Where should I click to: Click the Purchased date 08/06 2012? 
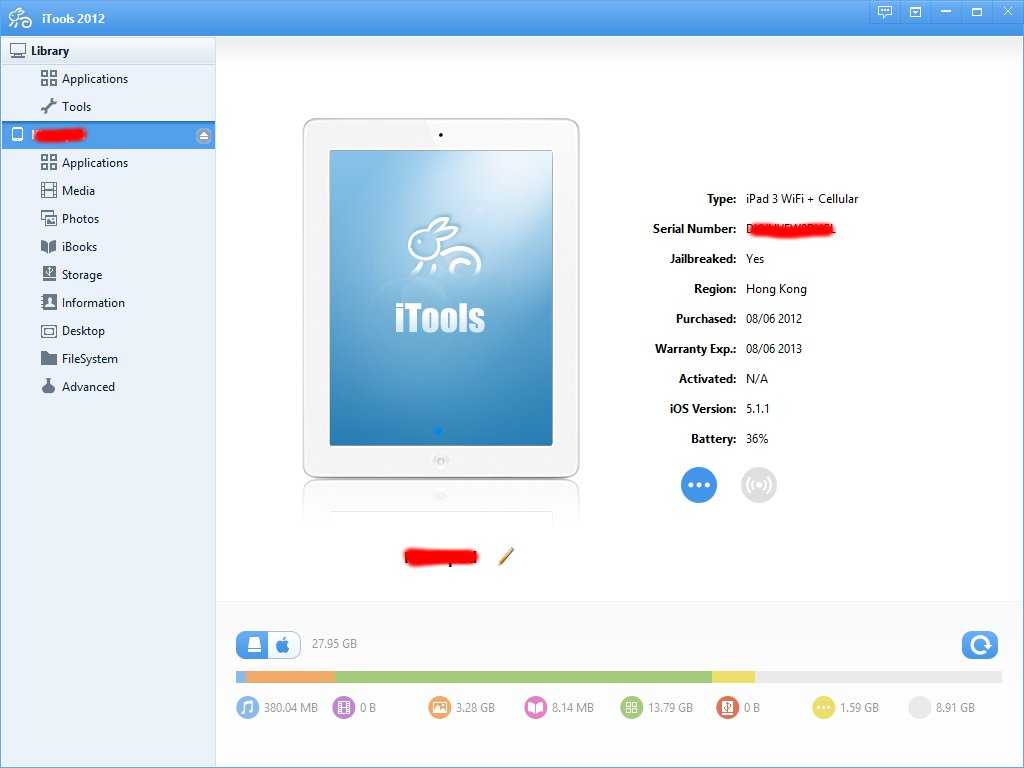point(774,319)
